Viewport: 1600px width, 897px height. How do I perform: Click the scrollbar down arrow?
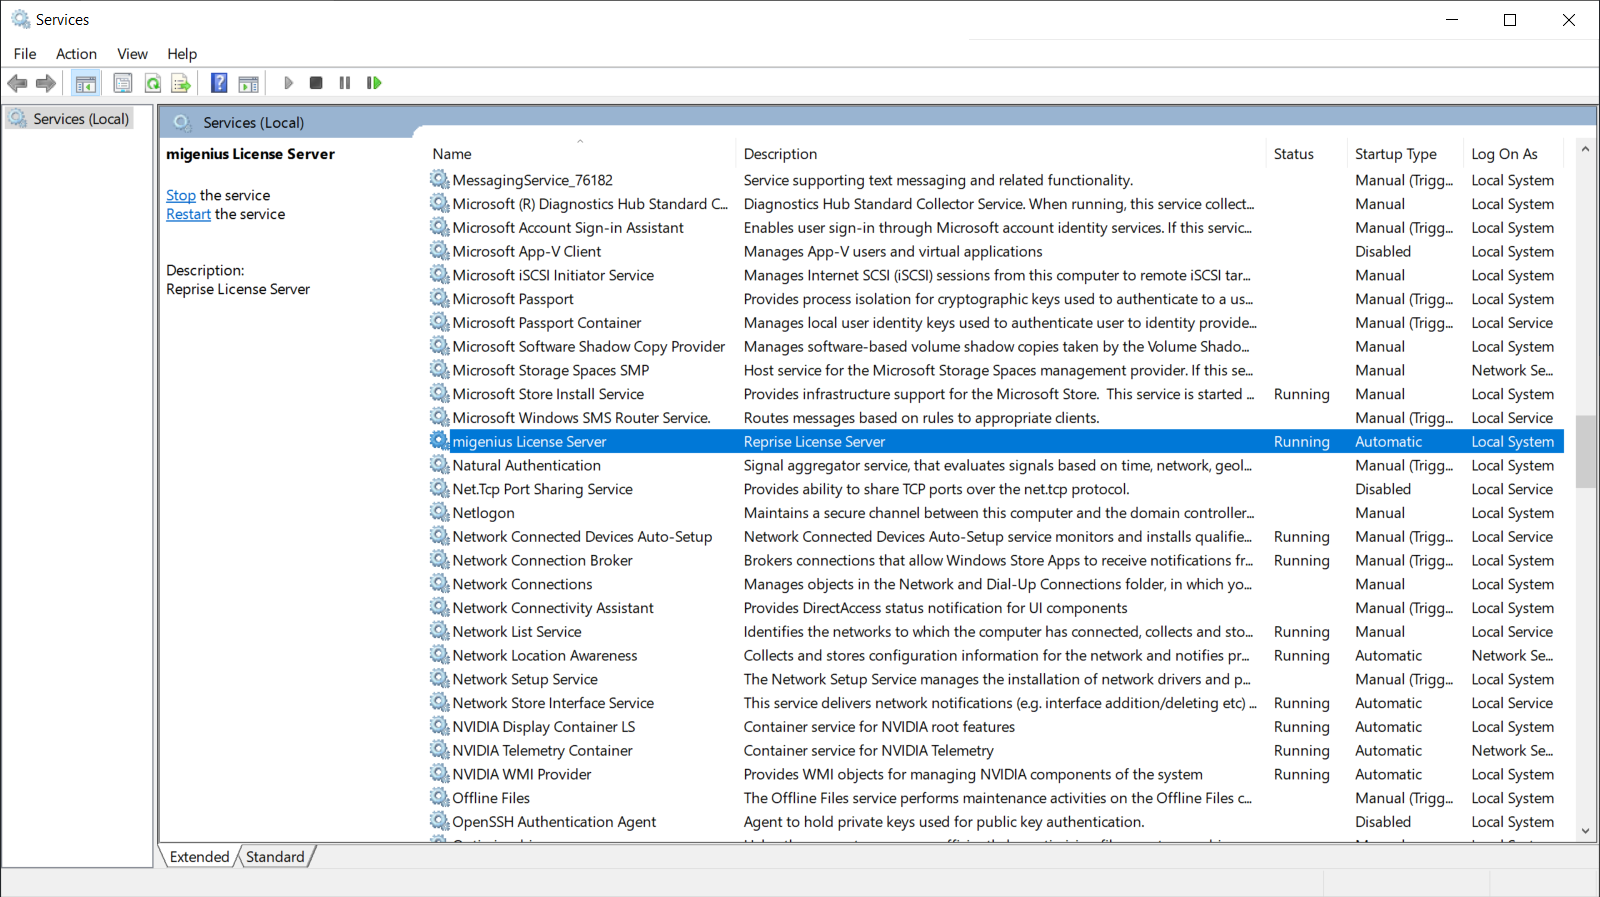tap(1585, 831)
